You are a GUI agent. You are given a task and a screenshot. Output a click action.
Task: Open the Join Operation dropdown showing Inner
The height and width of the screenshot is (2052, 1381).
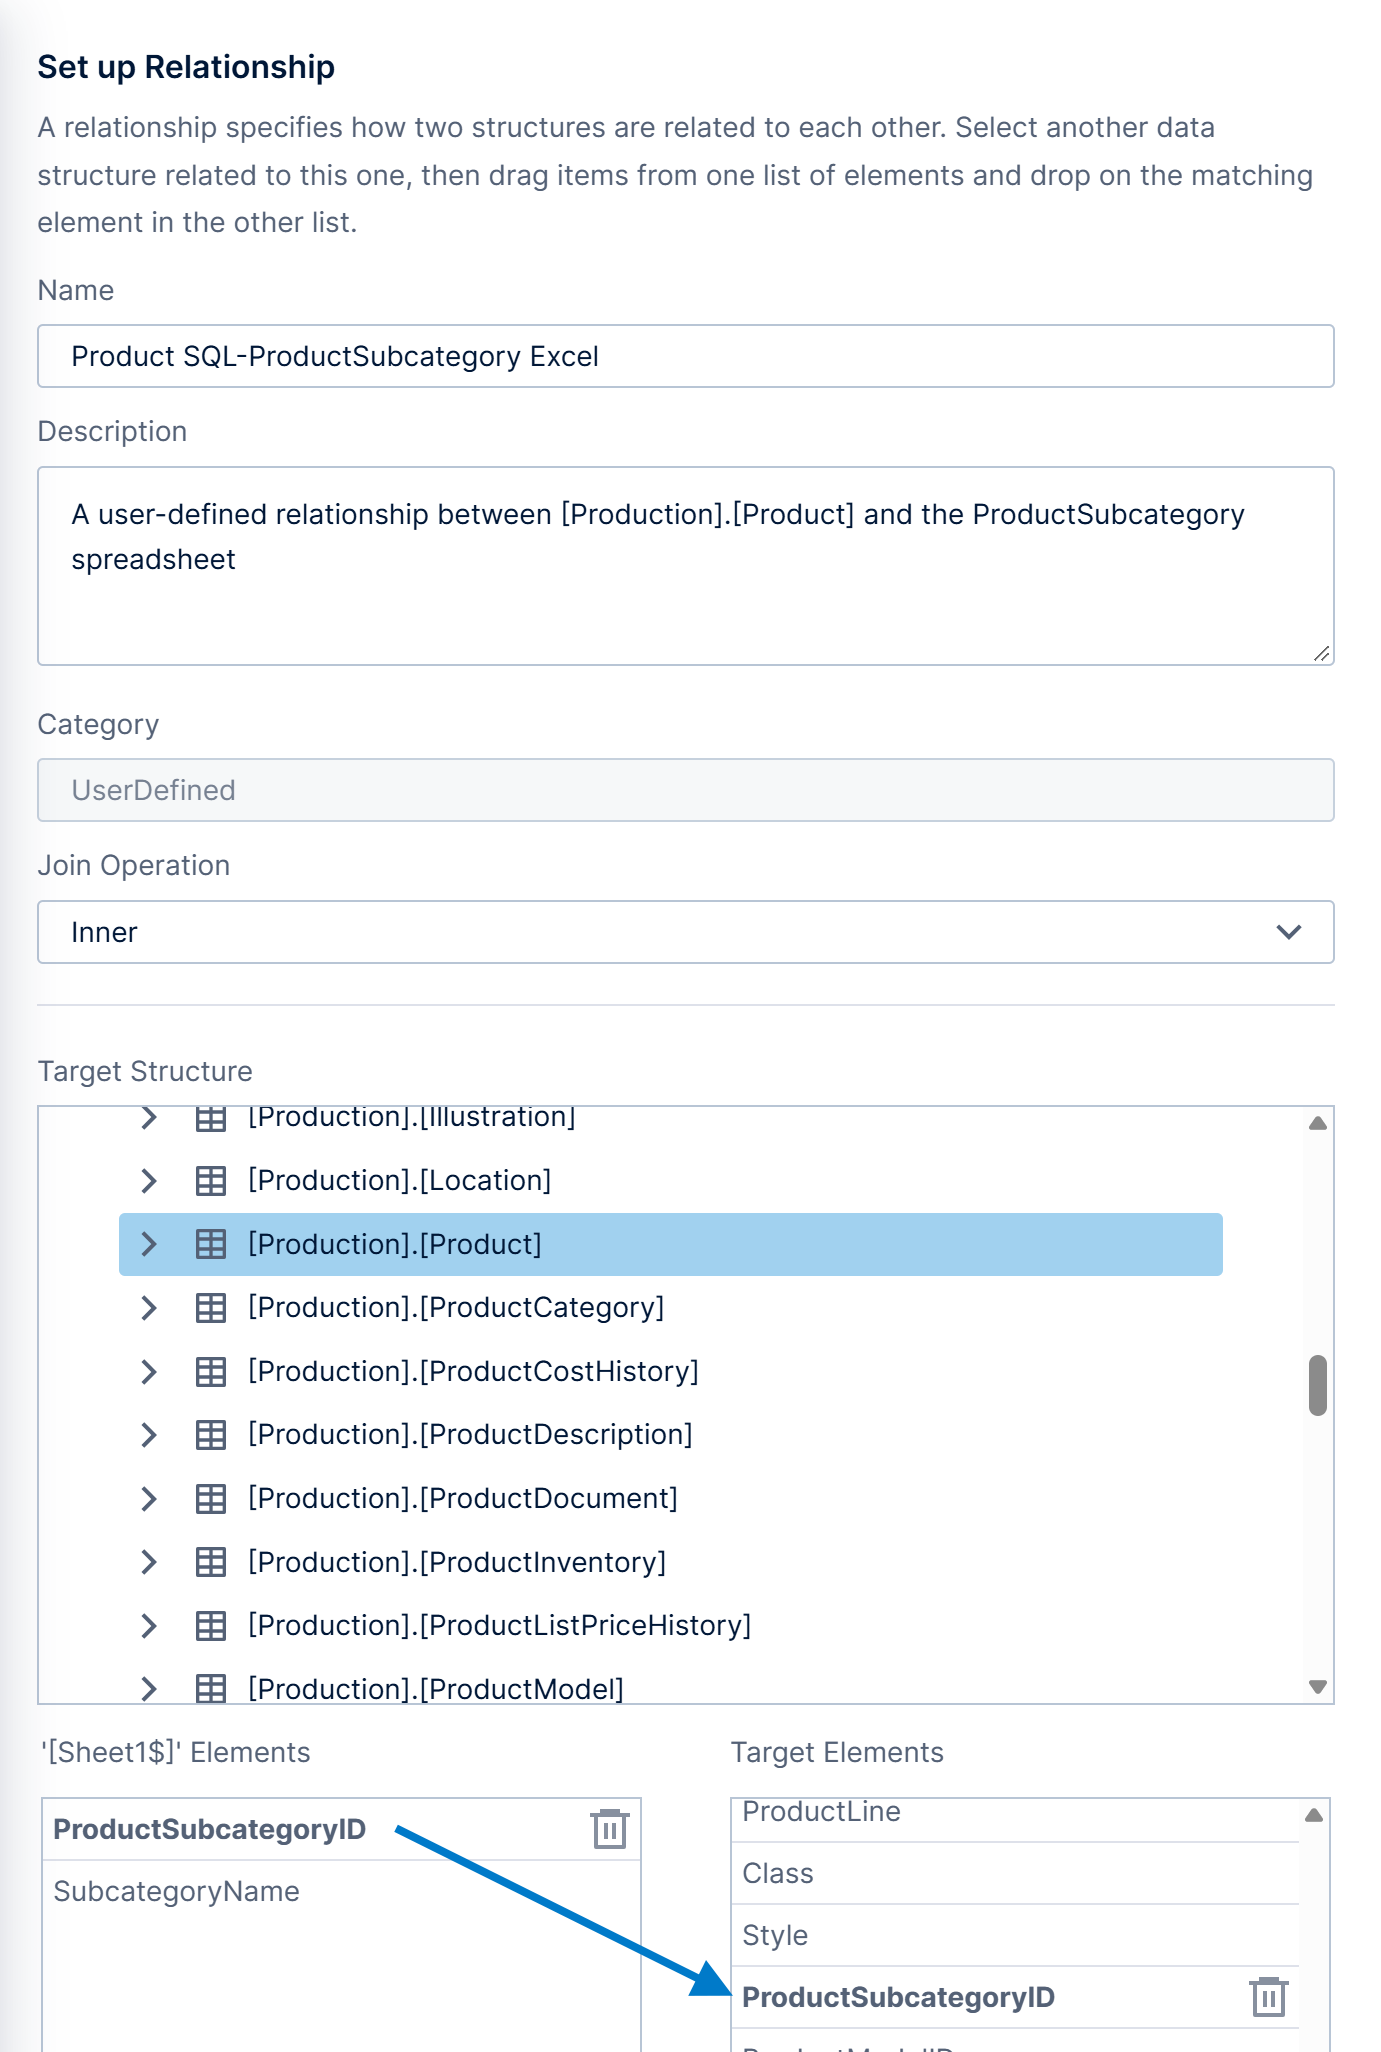[686, 932]
